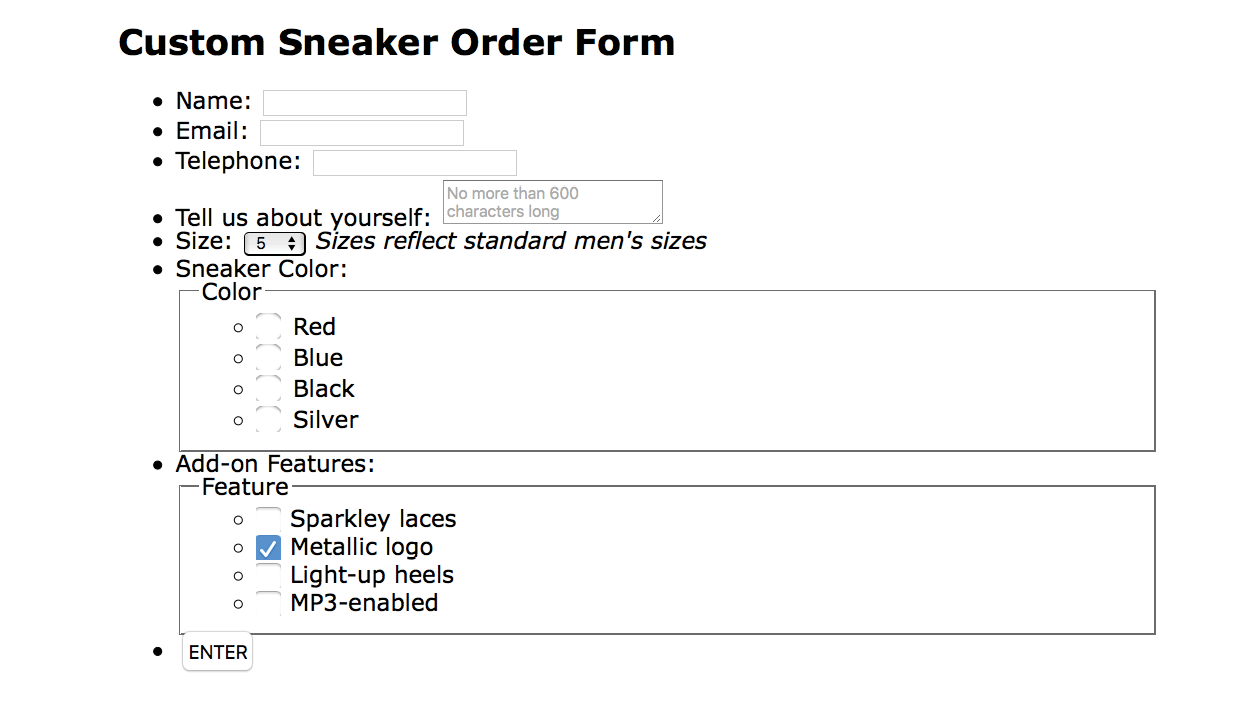1237x708 pixels.
Task: Focus the Email input box
Action: (x=361, y=133)
